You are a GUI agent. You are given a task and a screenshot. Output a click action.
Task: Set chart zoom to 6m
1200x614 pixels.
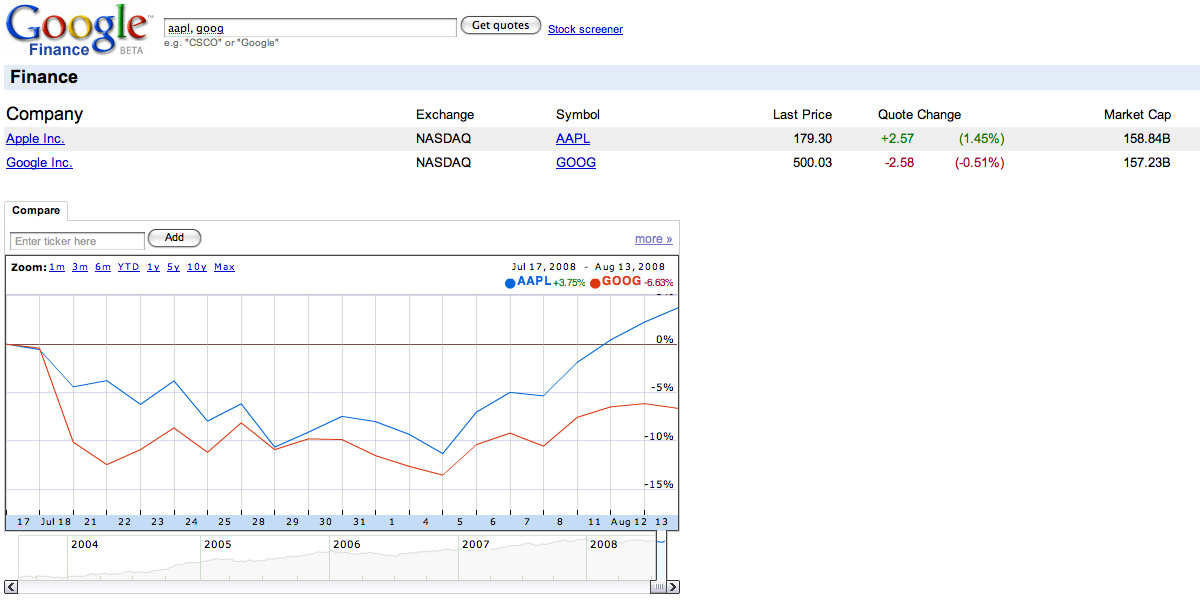[103, 267]
